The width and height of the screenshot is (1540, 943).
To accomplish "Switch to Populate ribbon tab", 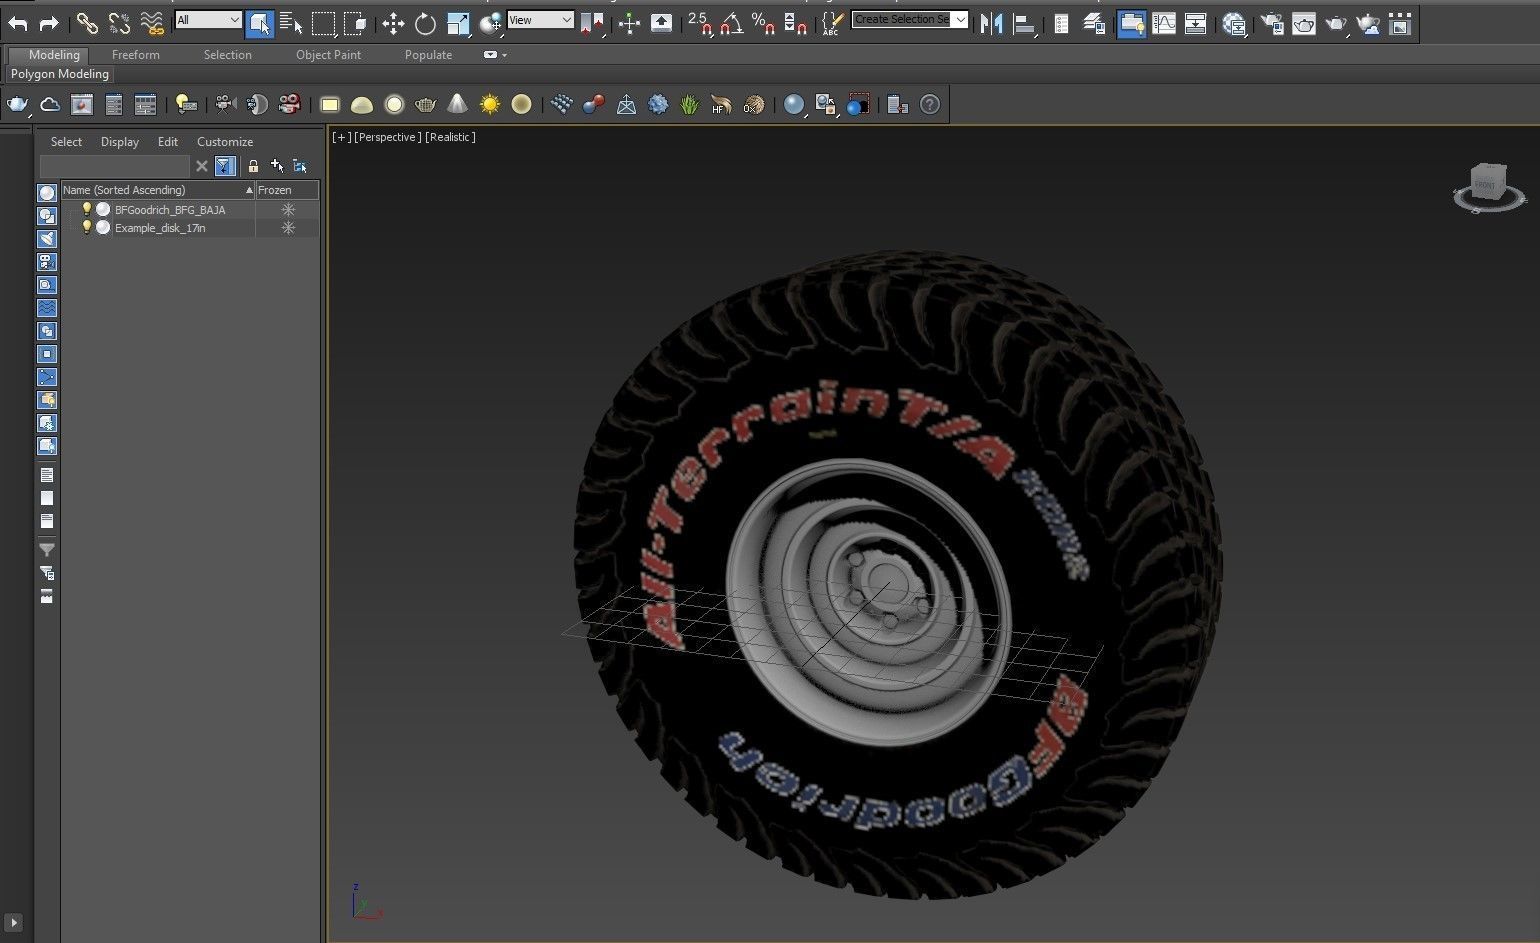I will tap(428, 55).
